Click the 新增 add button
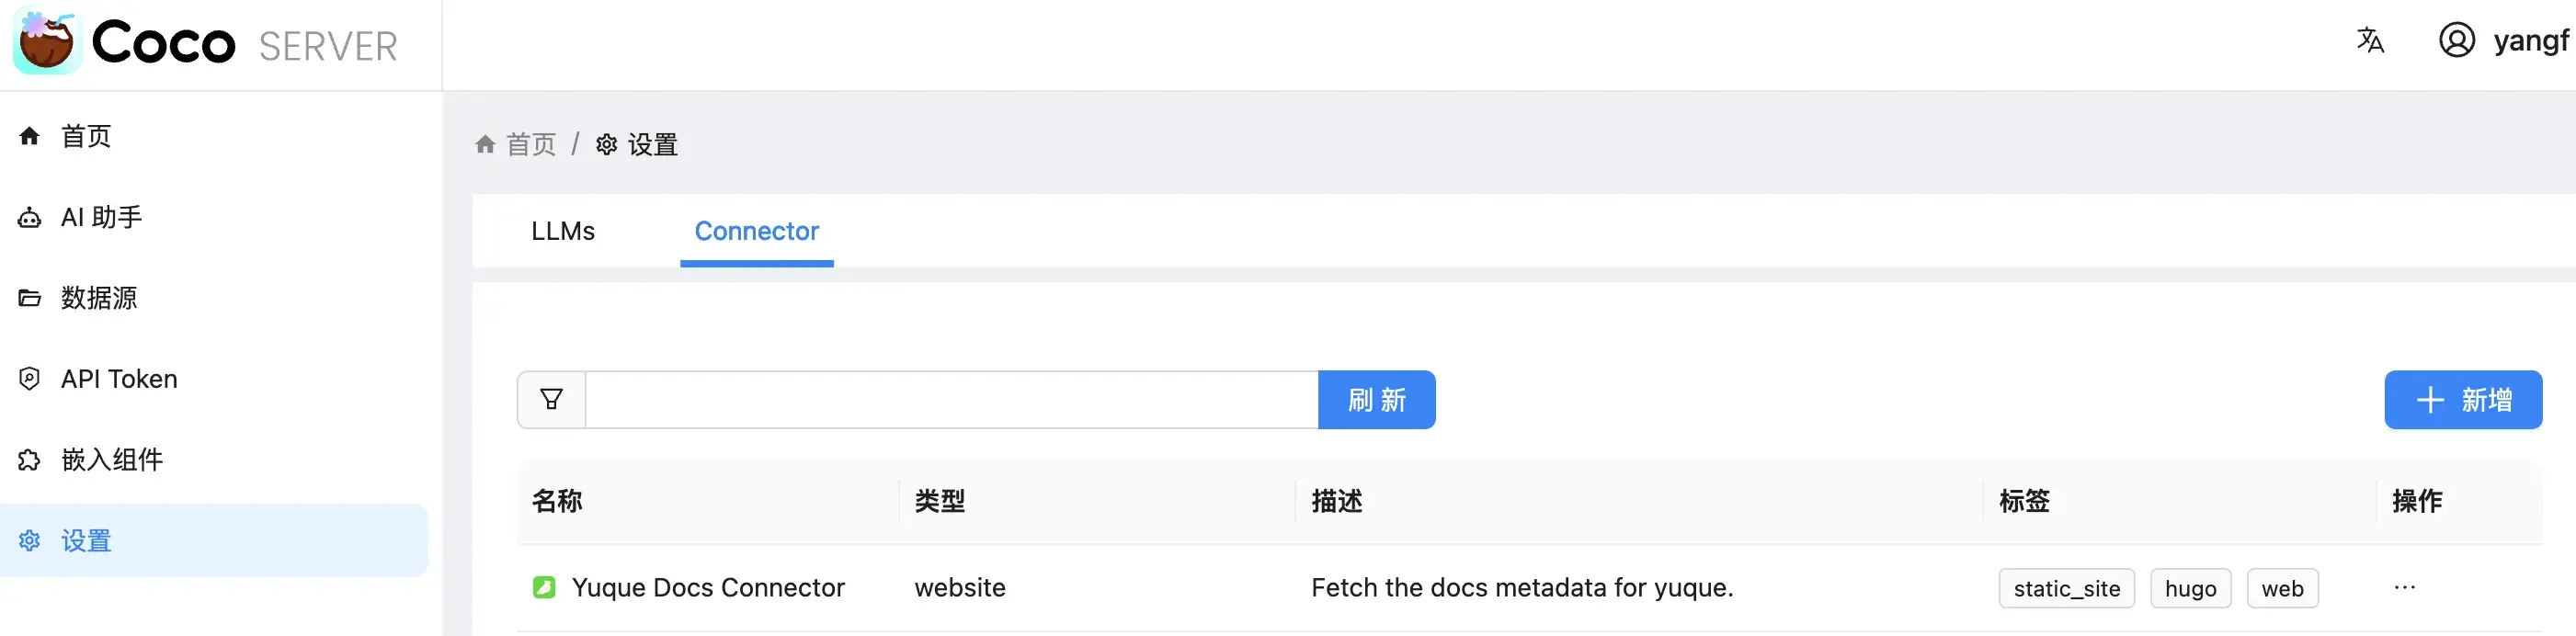2576x636 pixels. (2462, 399)
